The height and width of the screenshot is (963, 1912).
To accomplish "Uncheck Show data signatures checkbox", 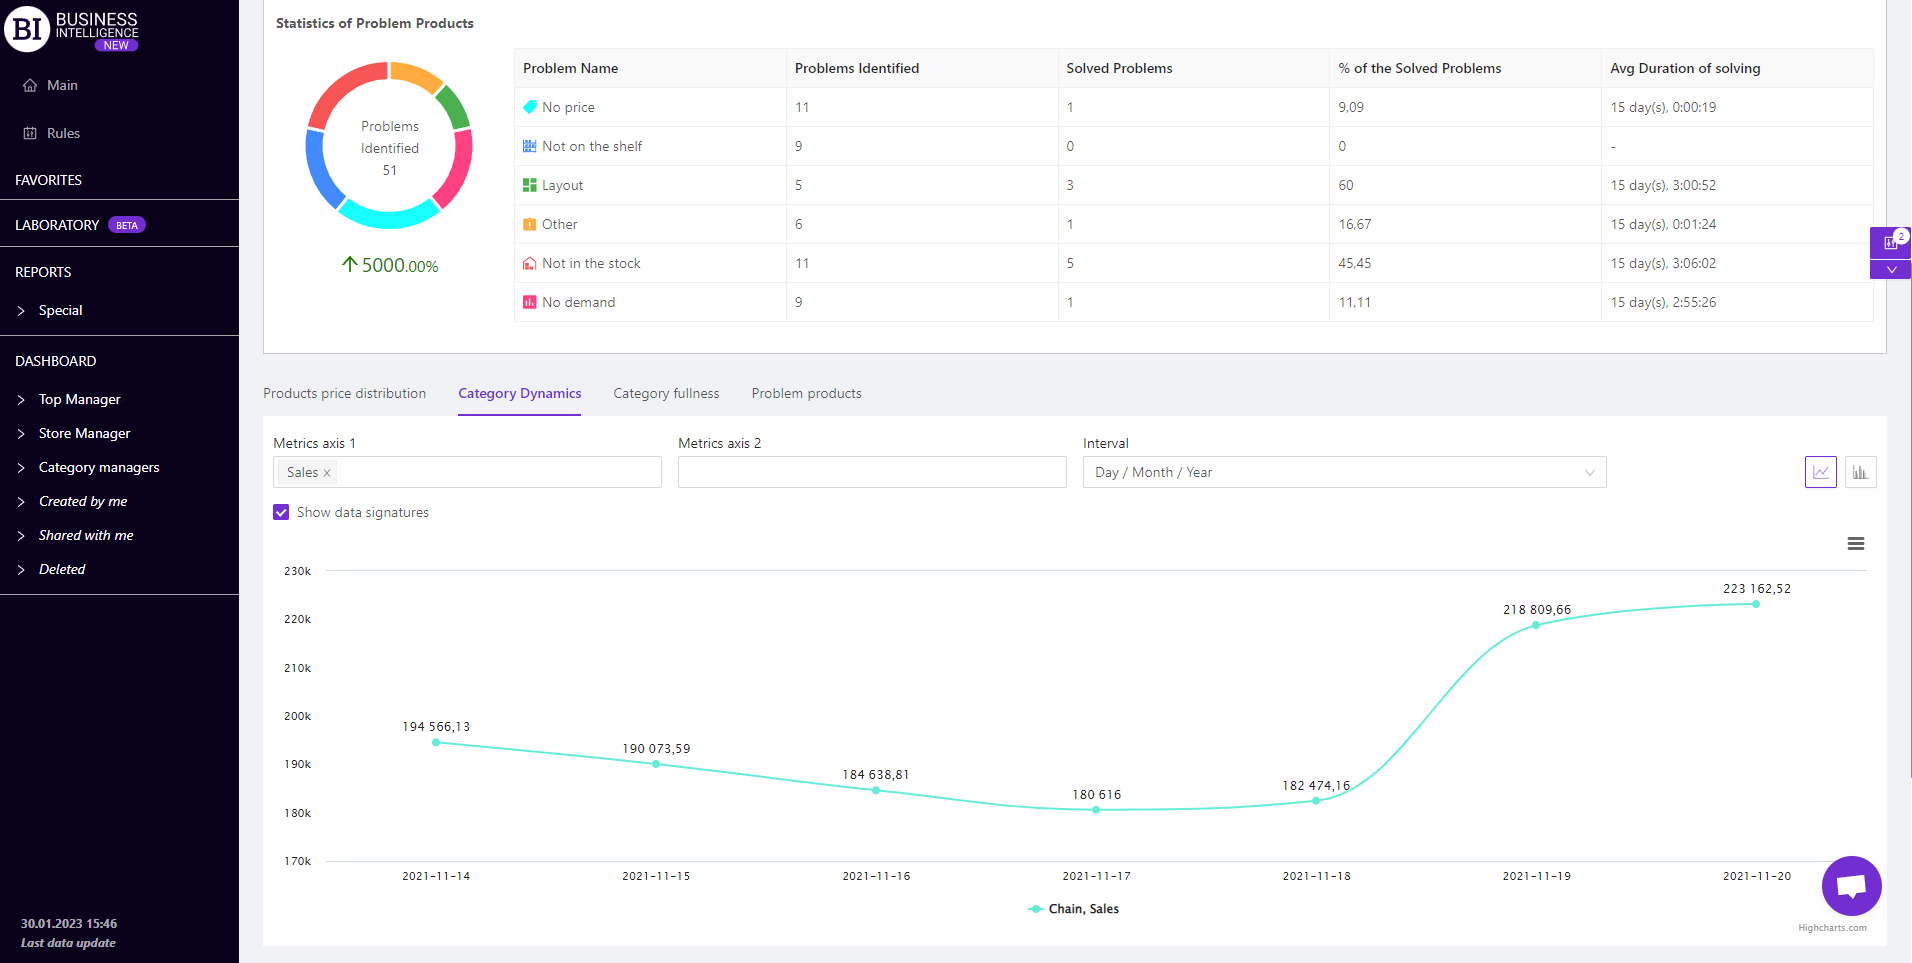I will coord(281,512).
